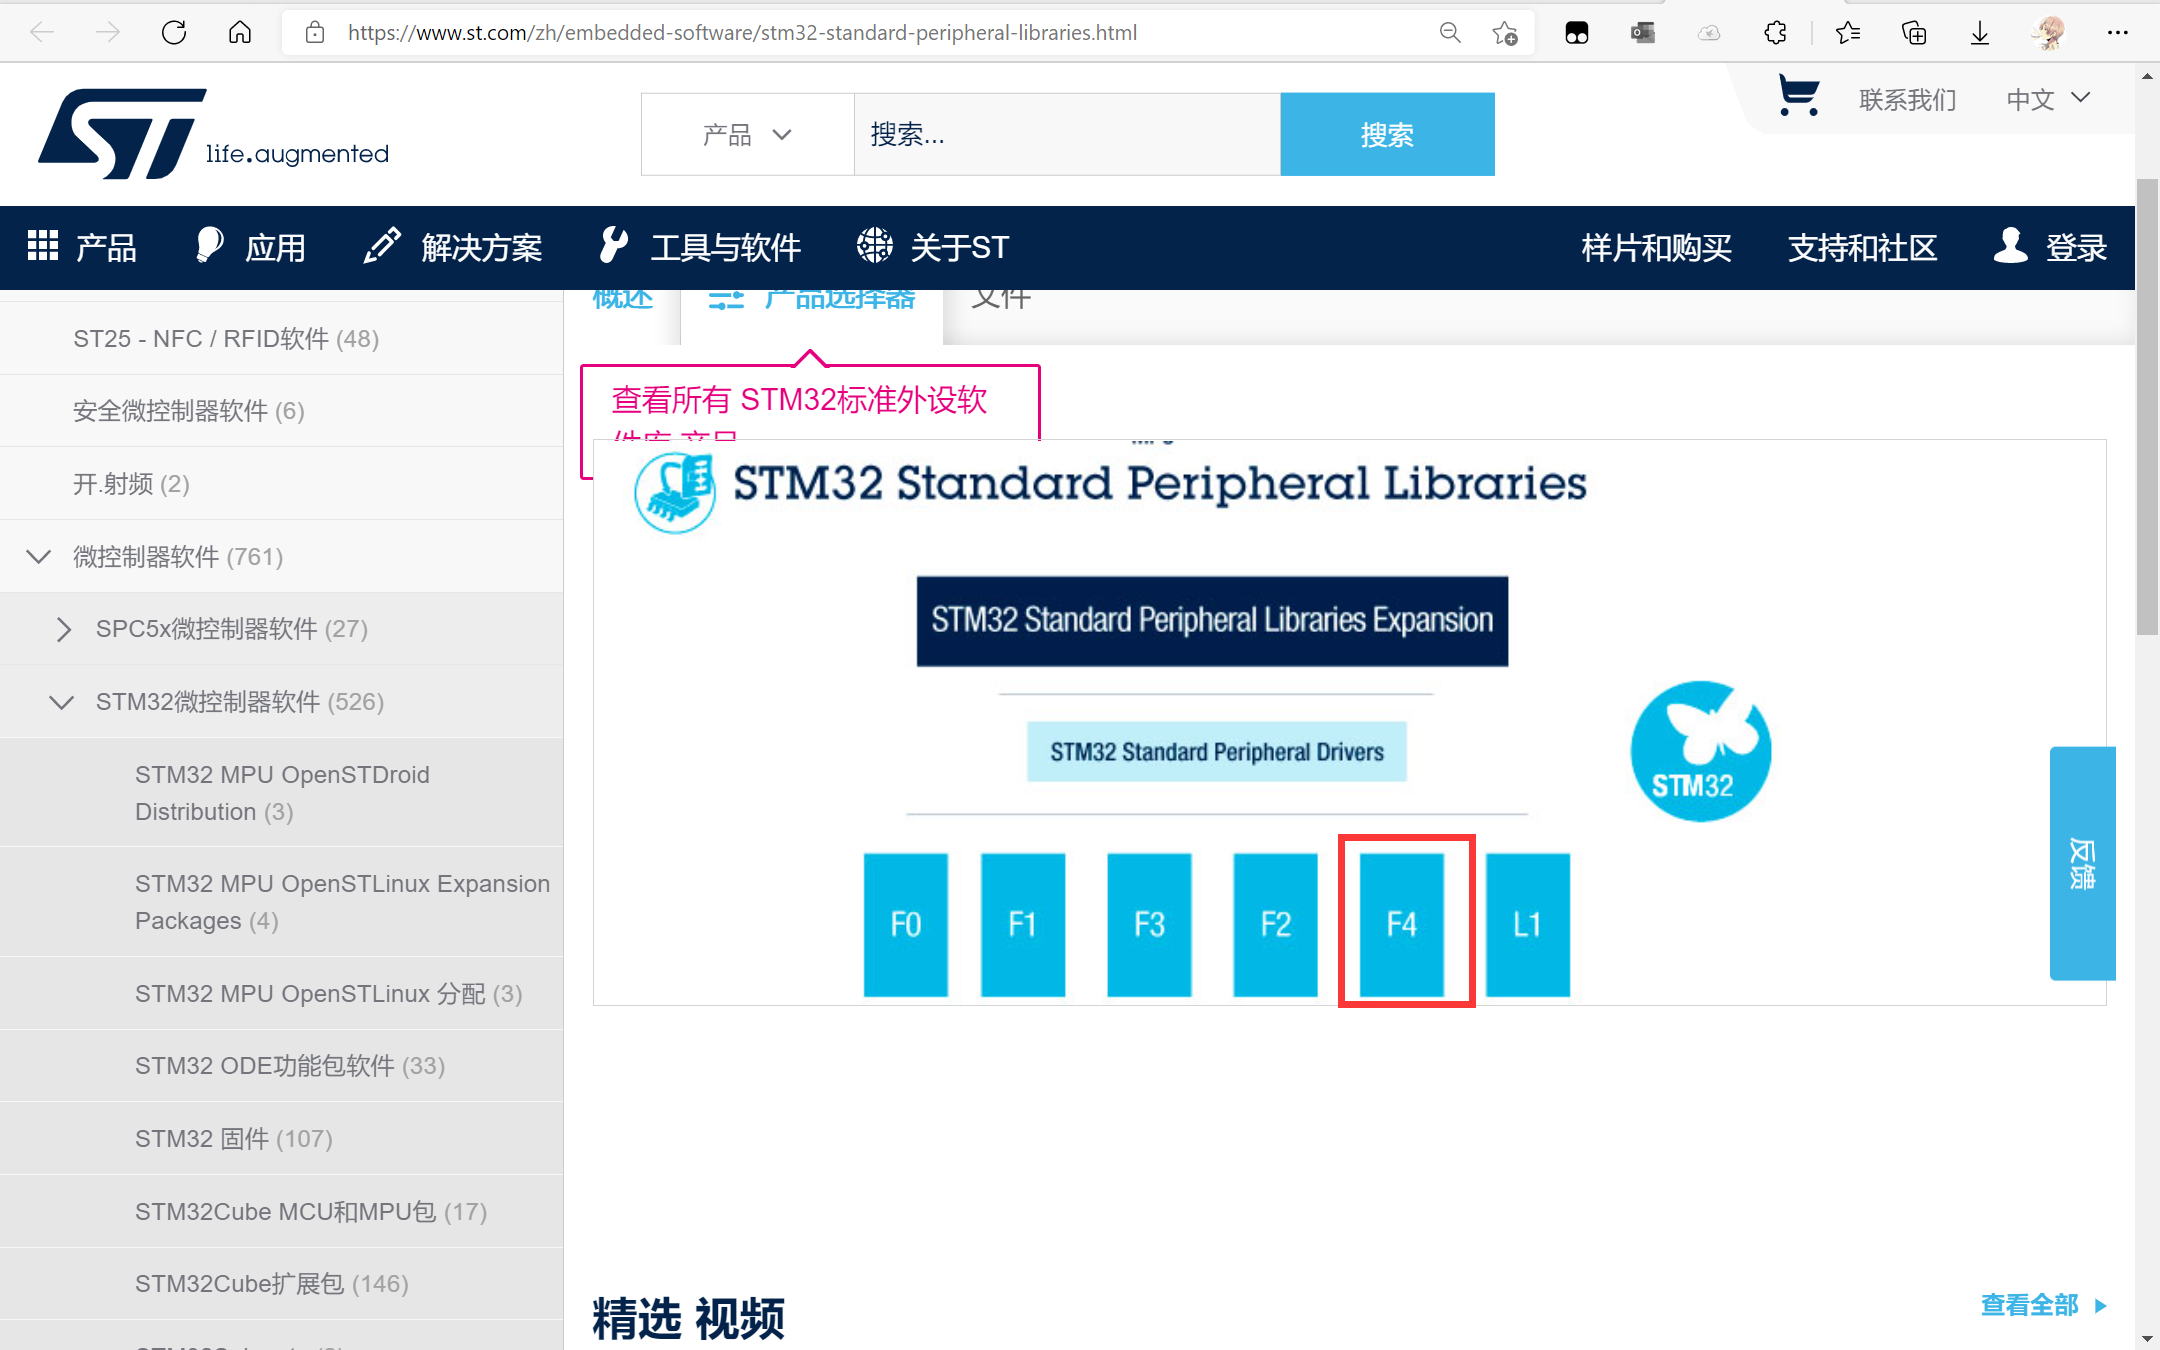Collapse the 微控制器软件 category
This screenshot has height=1350, width=2160.
tap(39, 557)
